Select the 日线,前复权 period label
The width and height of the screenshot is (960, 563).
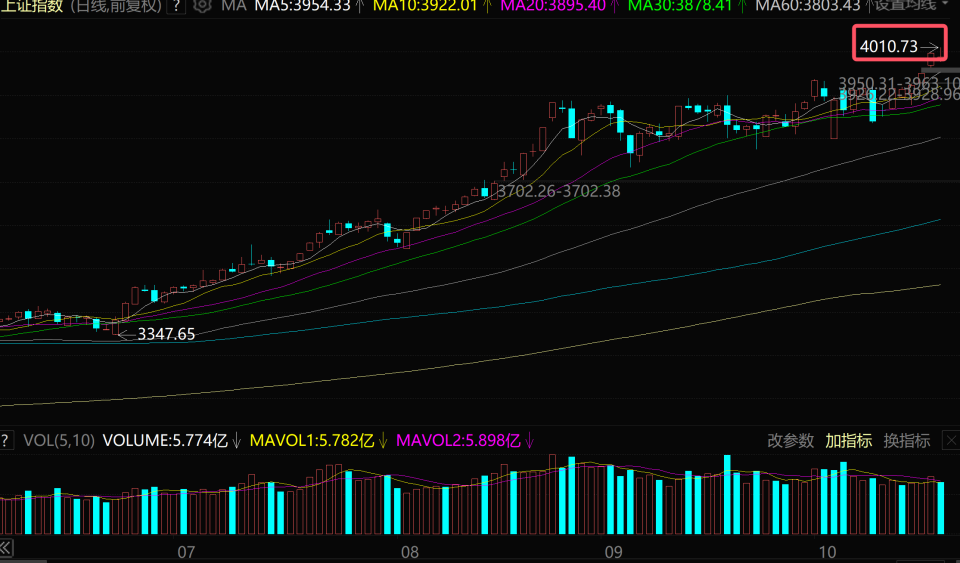click(116, 6)
